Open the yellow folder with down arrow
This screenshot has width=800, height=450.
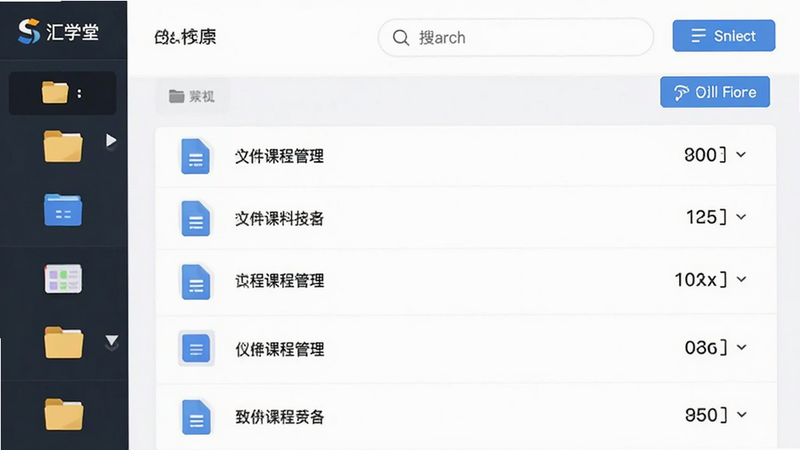63,342
